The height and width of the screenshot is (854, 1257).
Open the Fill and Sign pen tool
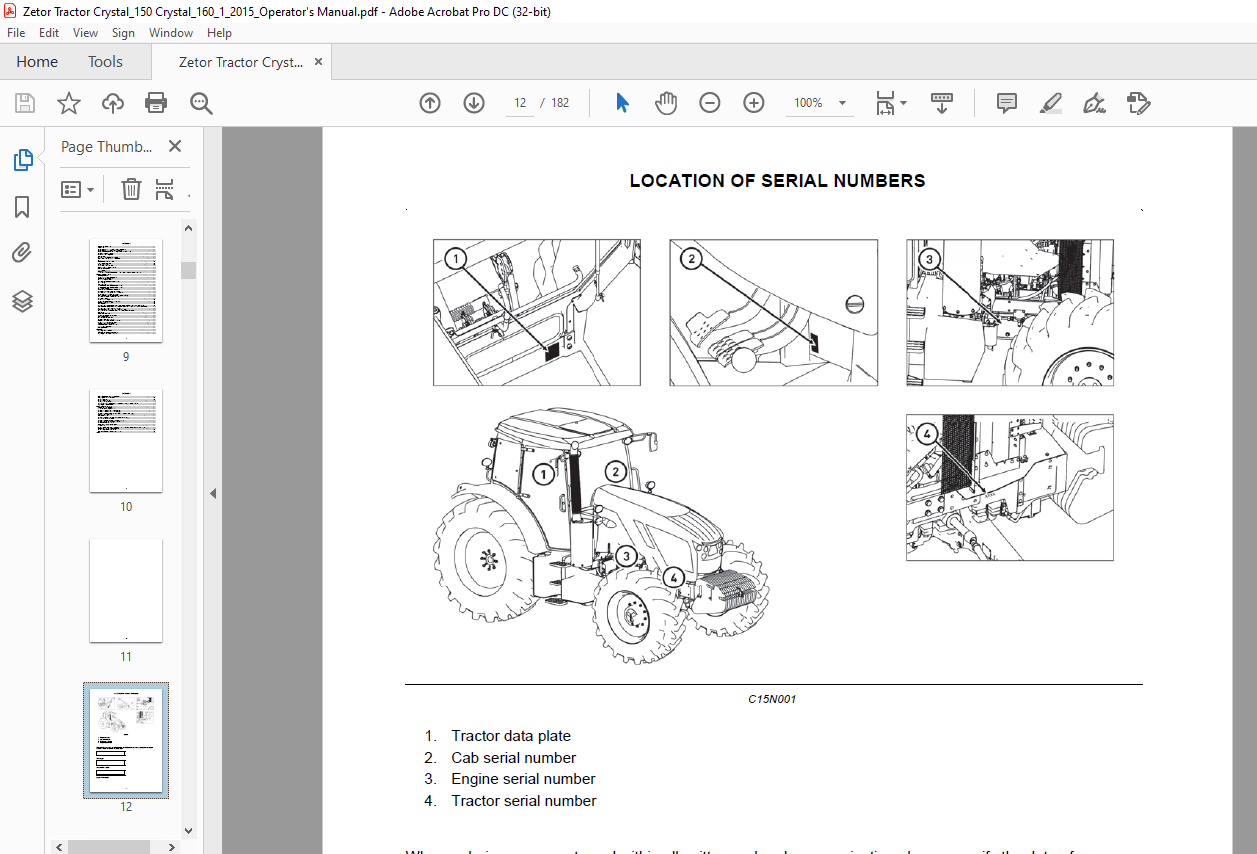click(x=1094, y=103)
